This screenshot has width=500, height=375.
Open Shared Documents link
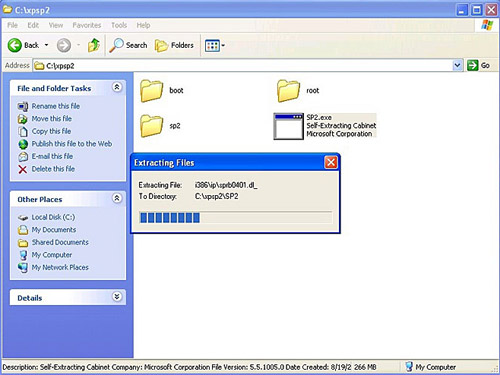click(60, 242)
